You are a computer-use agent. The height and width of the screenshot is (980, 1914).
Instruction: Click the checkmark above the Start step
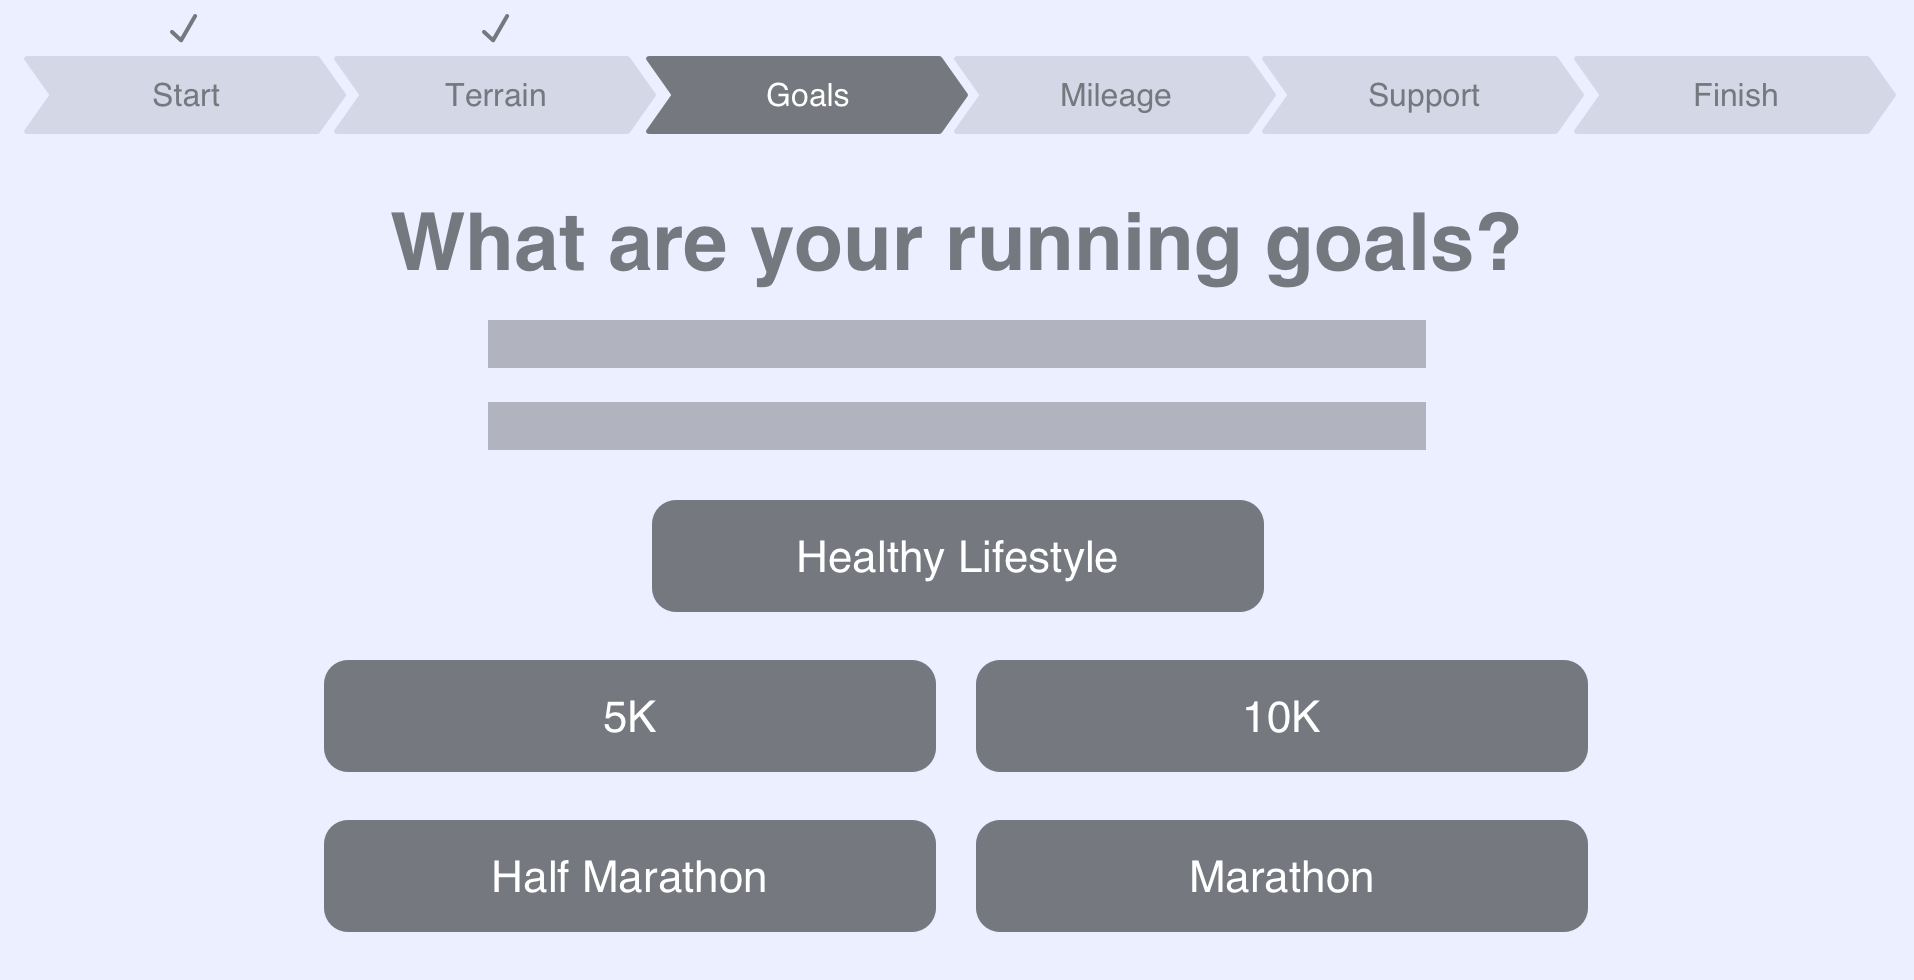[x=184, y=28]
